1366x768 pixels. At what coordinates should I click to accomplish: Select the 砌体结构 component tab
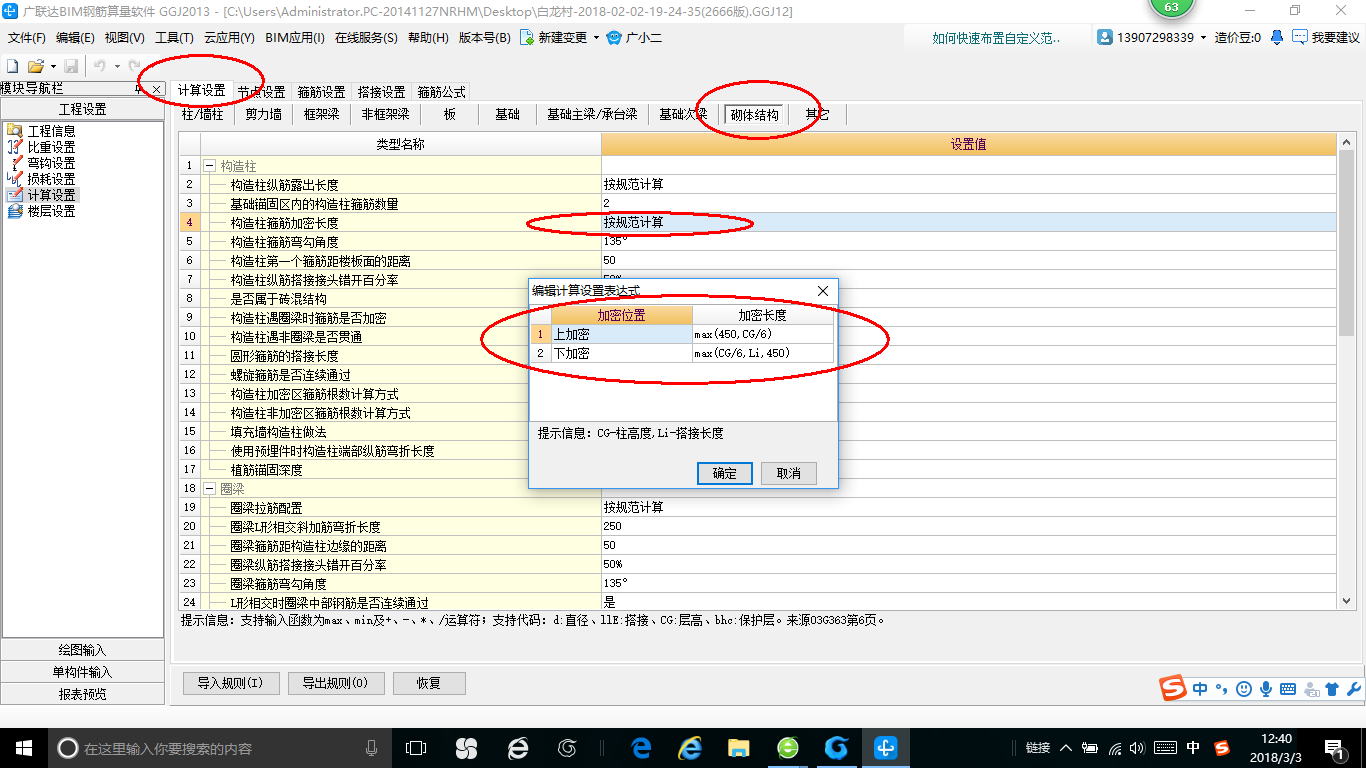coord(754,115)
